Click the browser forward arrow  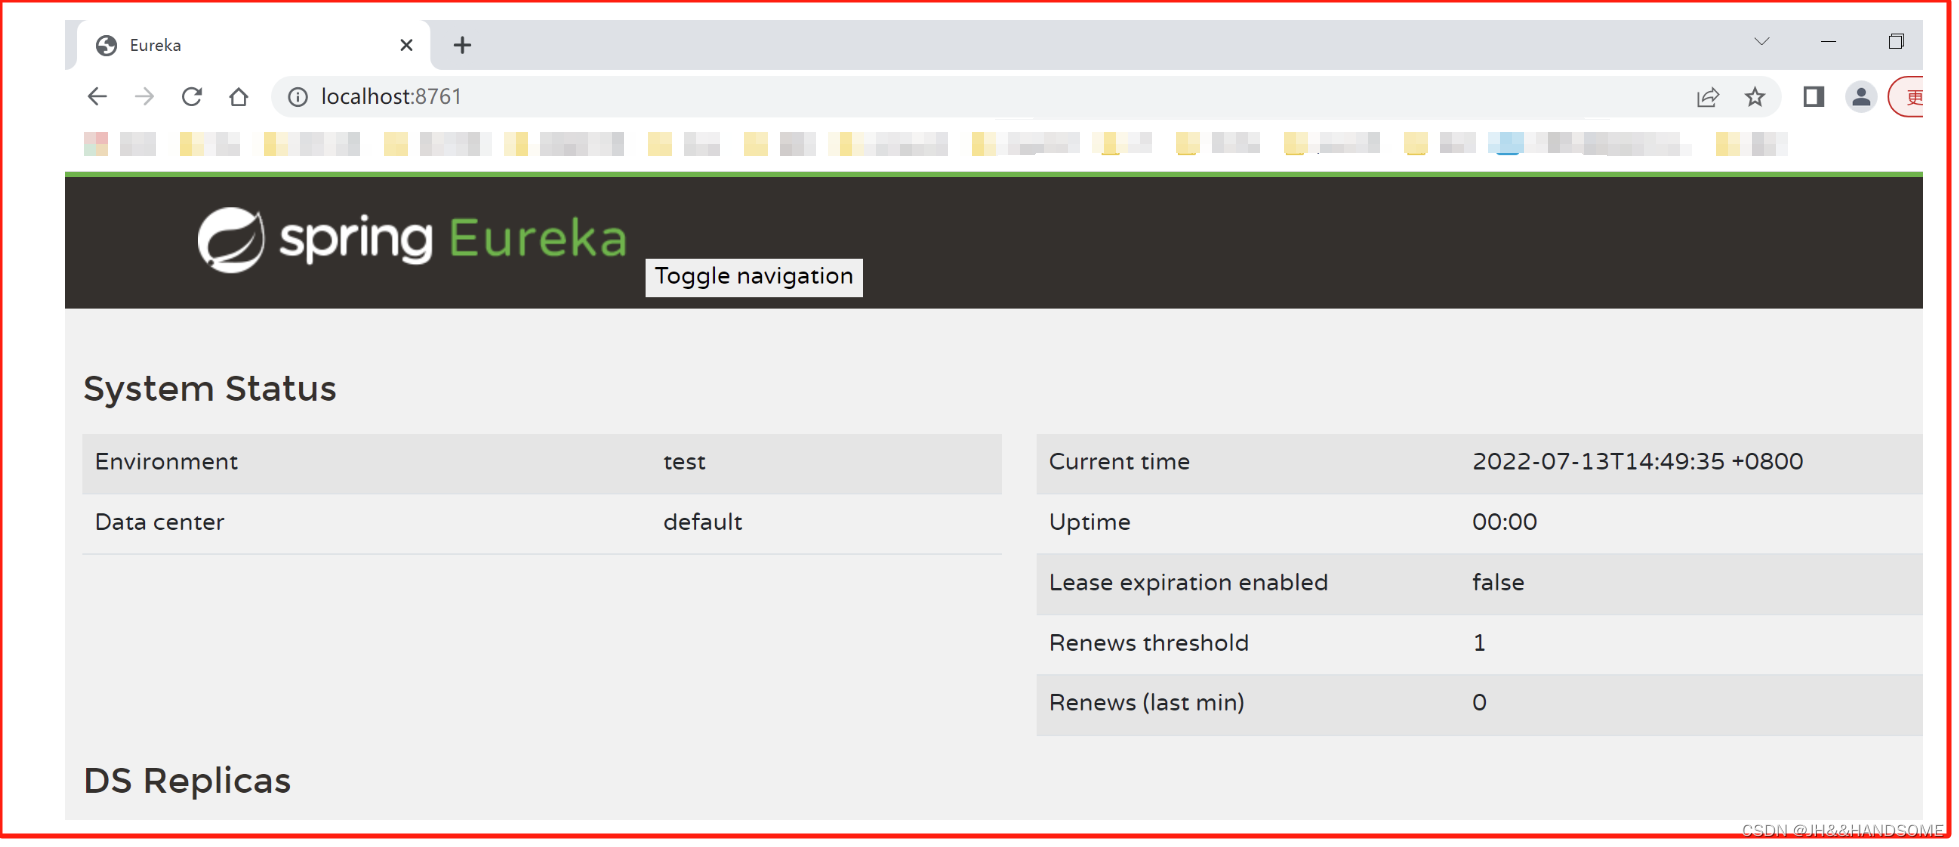coord(144,97)
